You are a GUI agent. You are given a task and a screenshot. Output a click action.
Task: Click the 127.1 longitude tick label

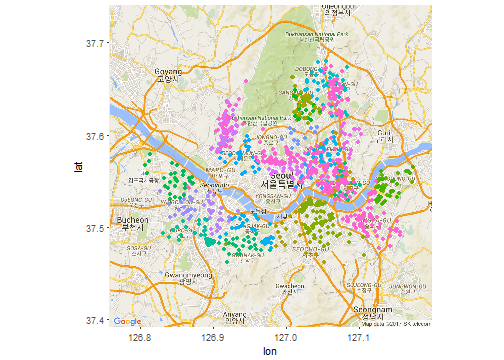click(359, 338)
